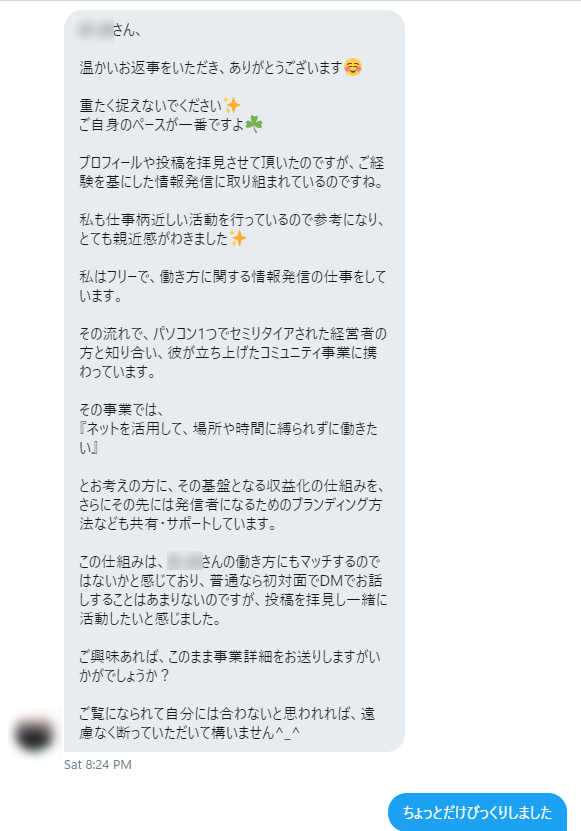Image resolution: width=581 pixels, height=831 pixels.
Task: Click the line その事業では、
Action: click(121, 410)
